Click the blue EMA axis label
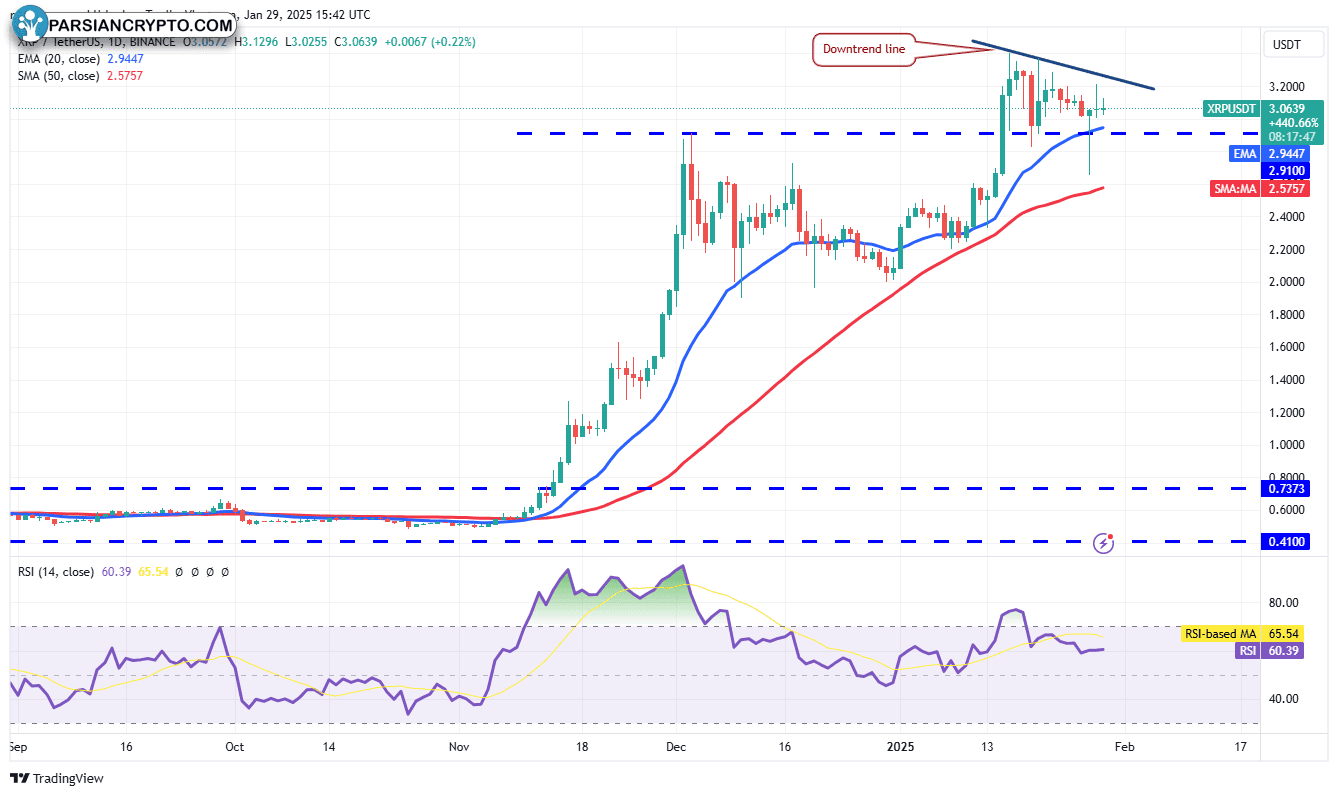The height and width of the screenshot is (796, 1338). [x=1244, y=154]
